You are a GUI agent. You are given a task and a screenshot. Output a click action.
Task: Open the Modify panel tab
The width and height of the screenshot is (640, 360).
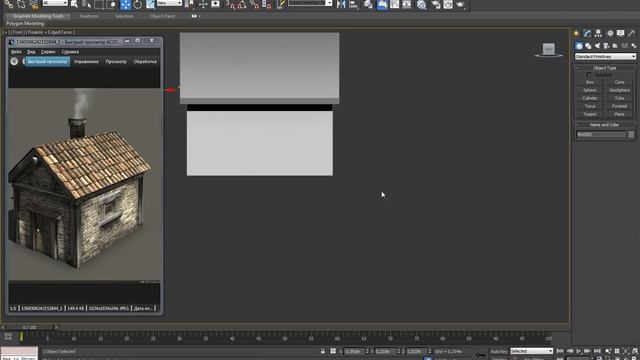point(587,33)
